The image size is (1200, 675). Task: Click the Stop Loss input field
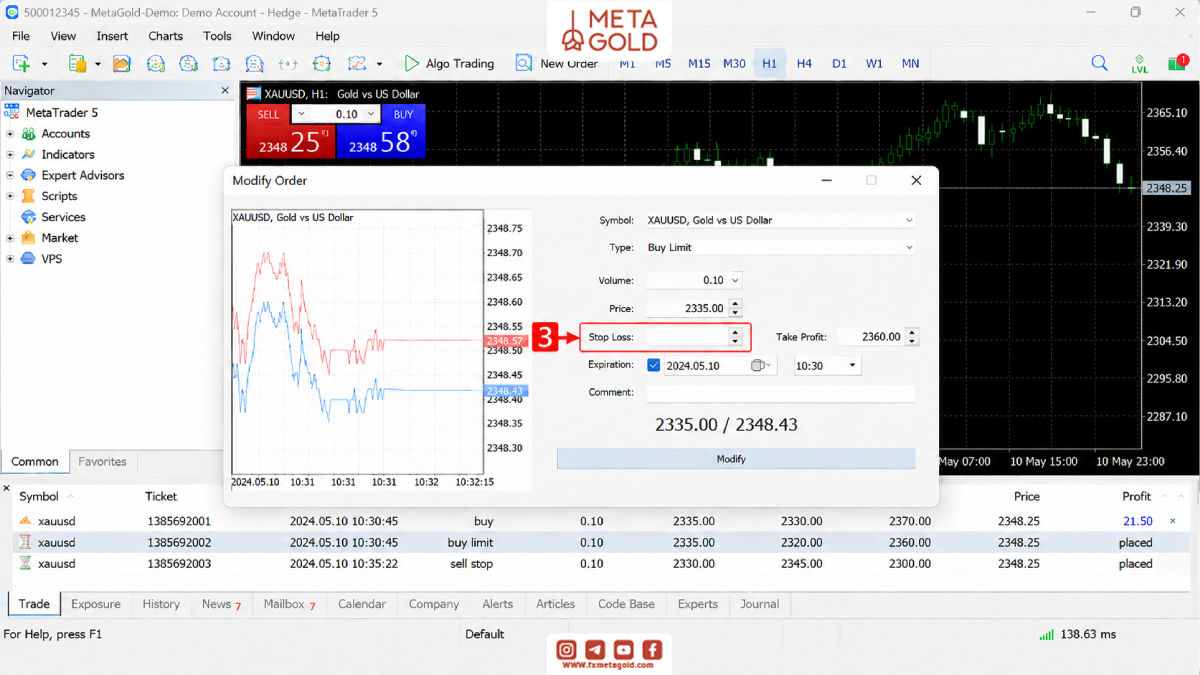pos(687,337)
